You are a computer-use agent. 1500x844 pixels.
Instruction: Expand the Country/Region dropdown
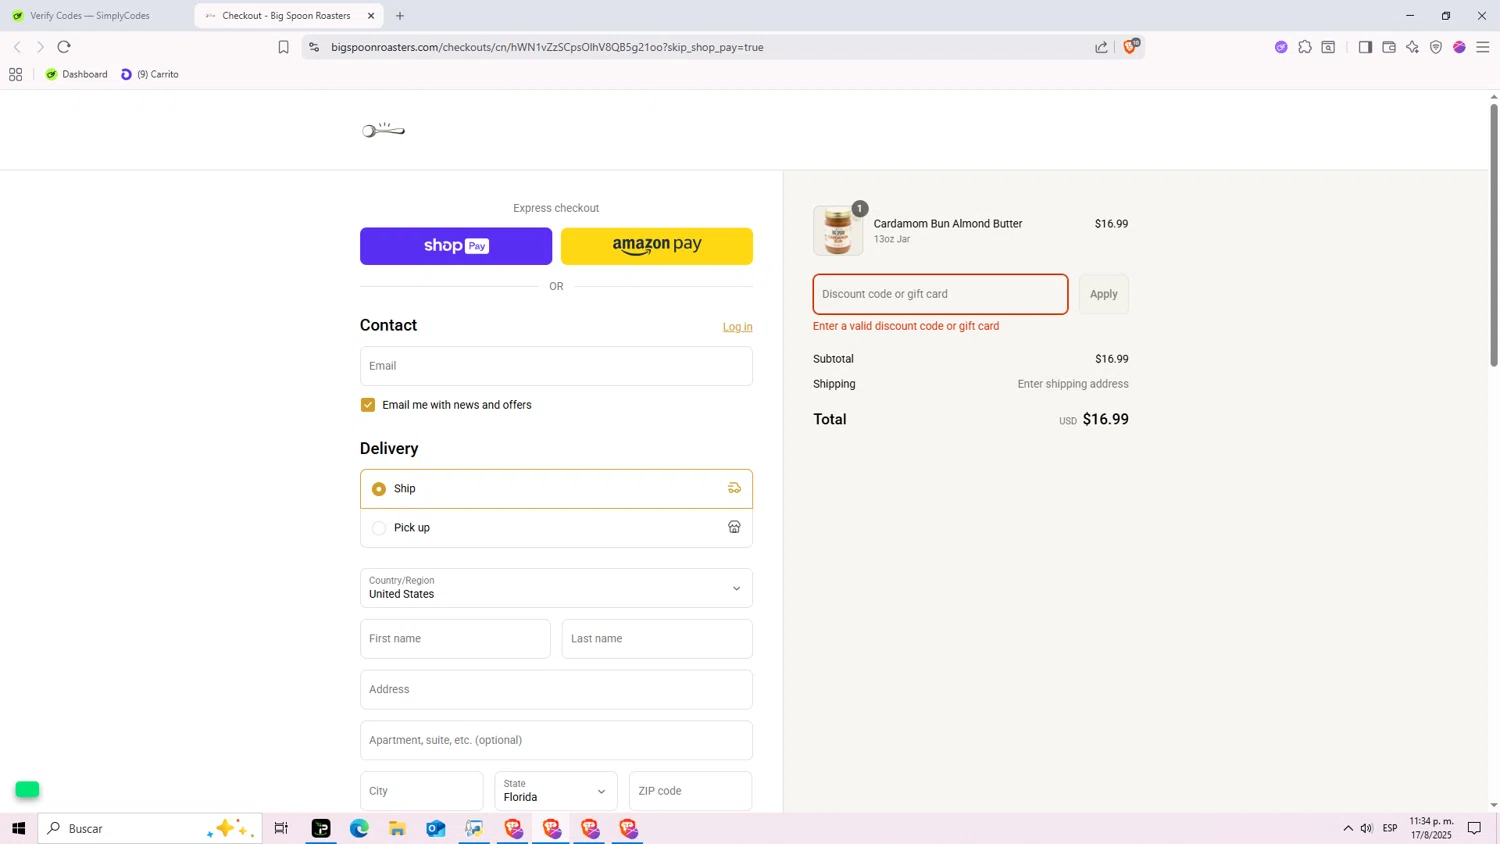coord(556,588)
